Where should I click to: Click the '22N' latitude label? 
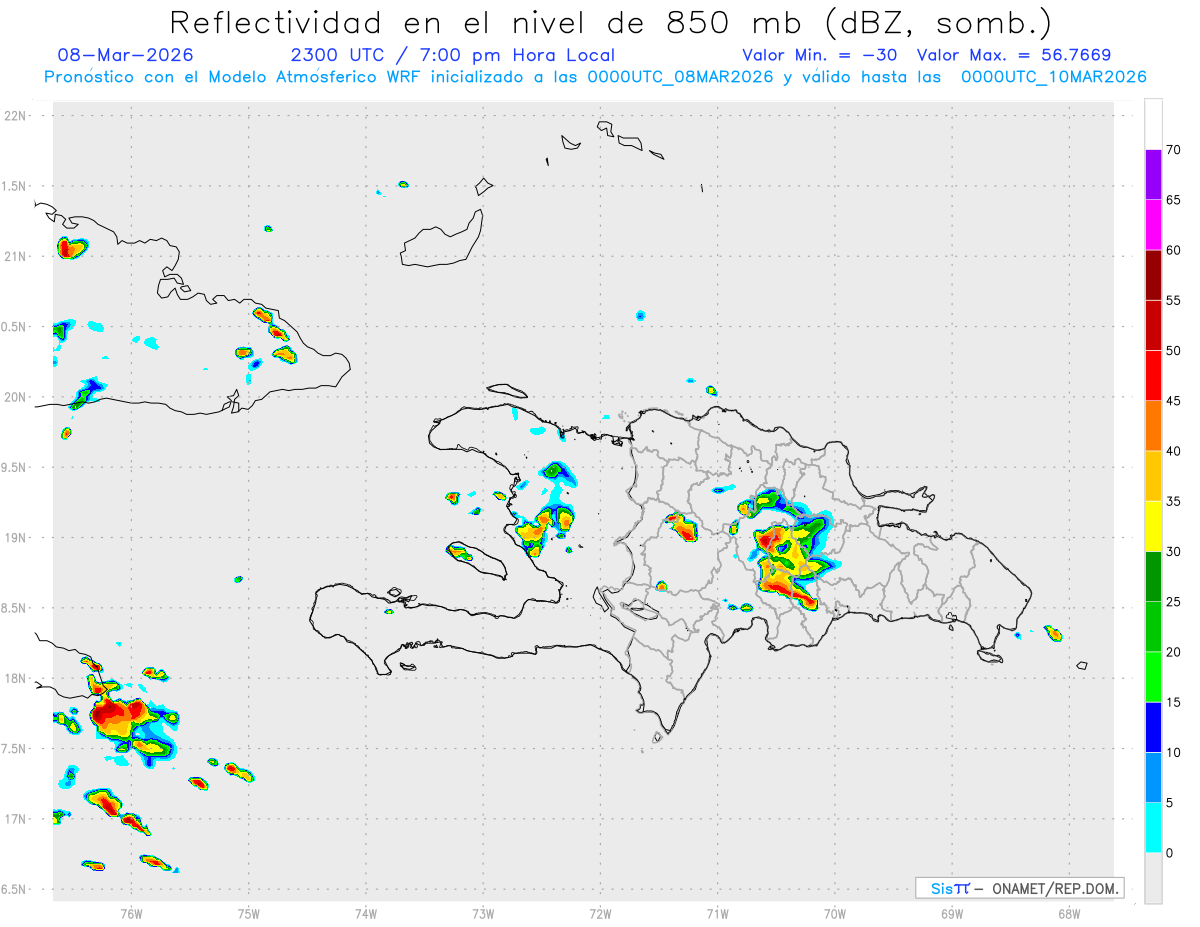[x=17, y=116]
